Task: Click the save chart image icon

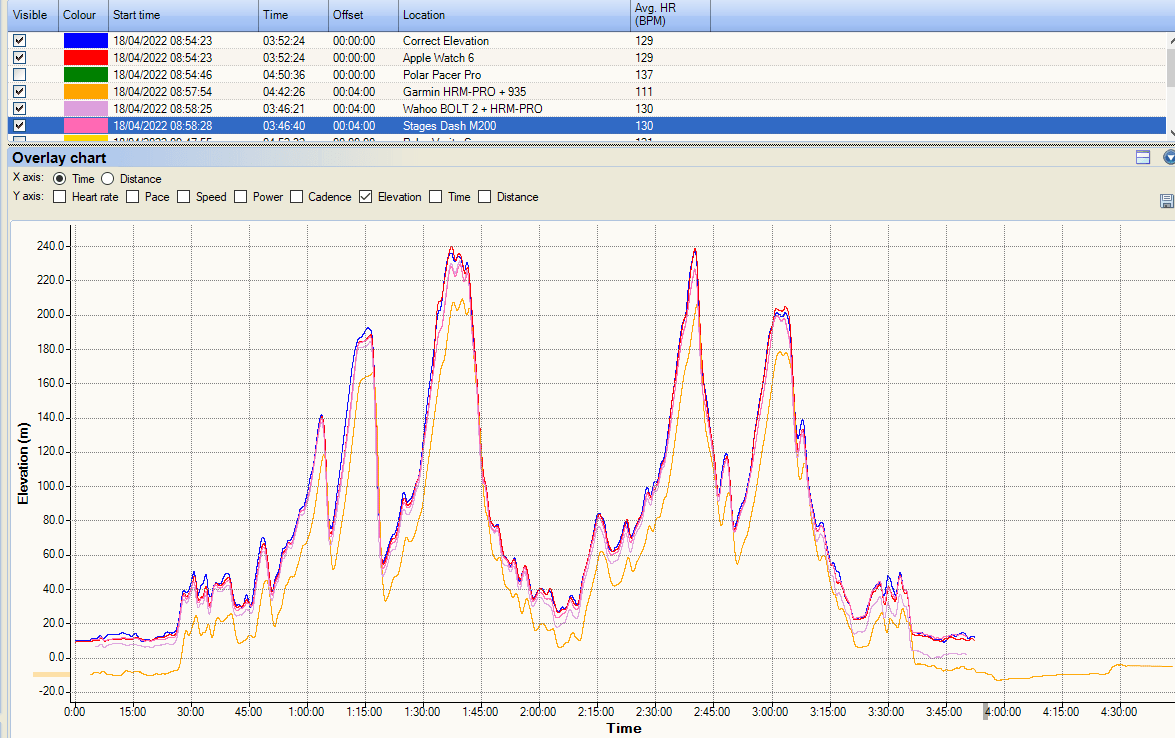Action: point(1166,201)
